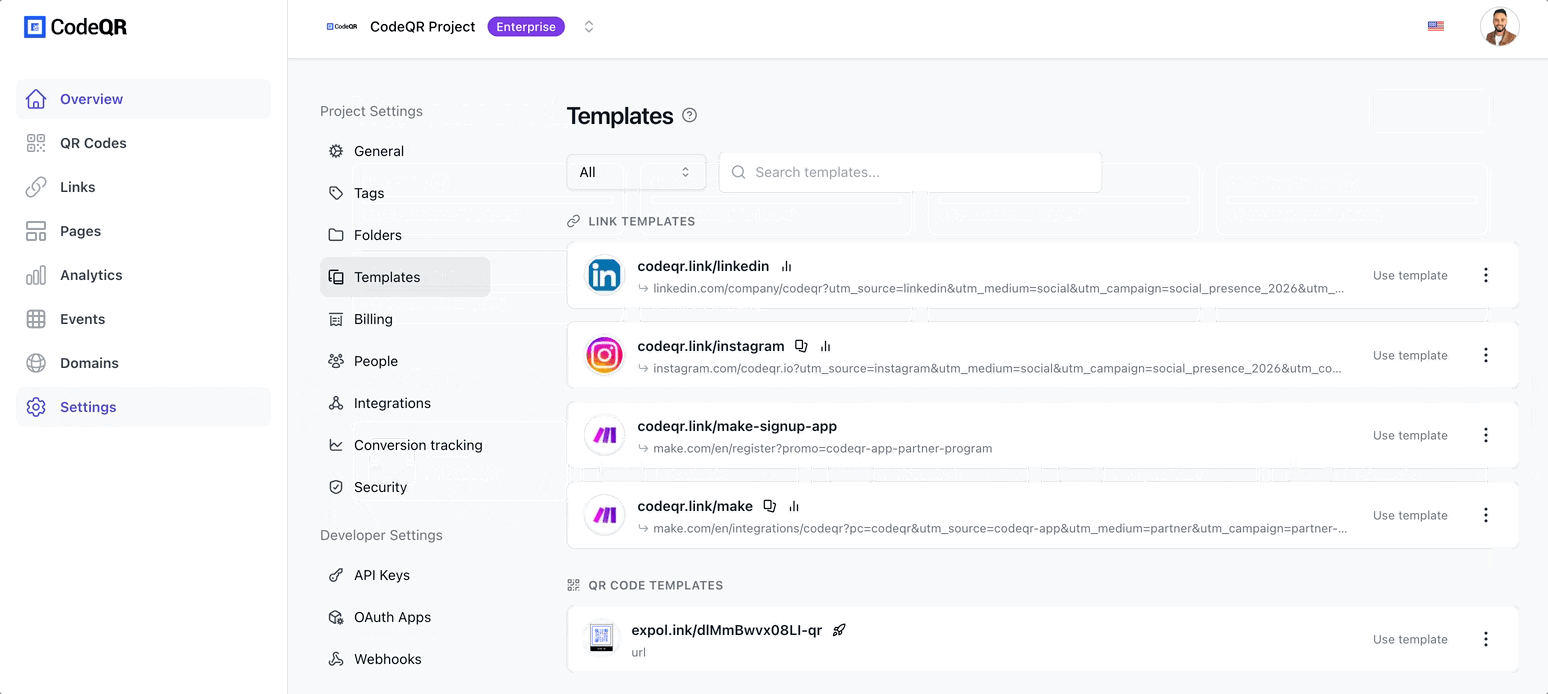Viewport: 1548px width, 694px height.
Task: Open more options for codeqr.link/make
Action: (1486, 515)
